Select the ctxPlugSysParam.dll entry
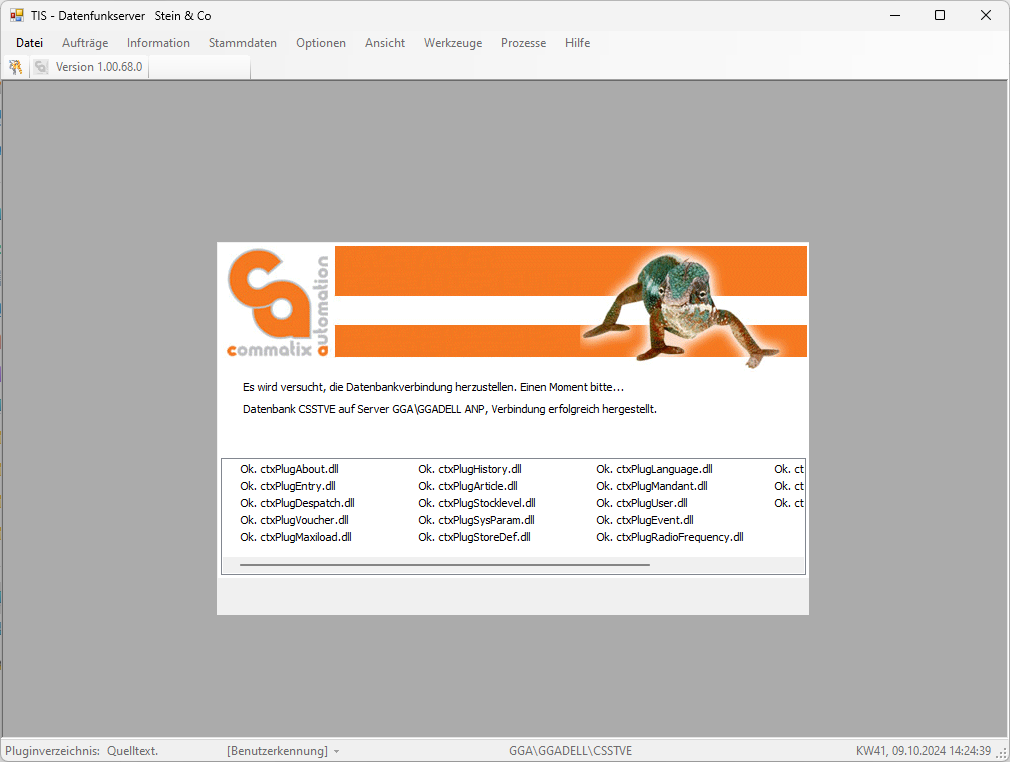The height and width of the screenshot is (762, 1010). tap(477, 520)
